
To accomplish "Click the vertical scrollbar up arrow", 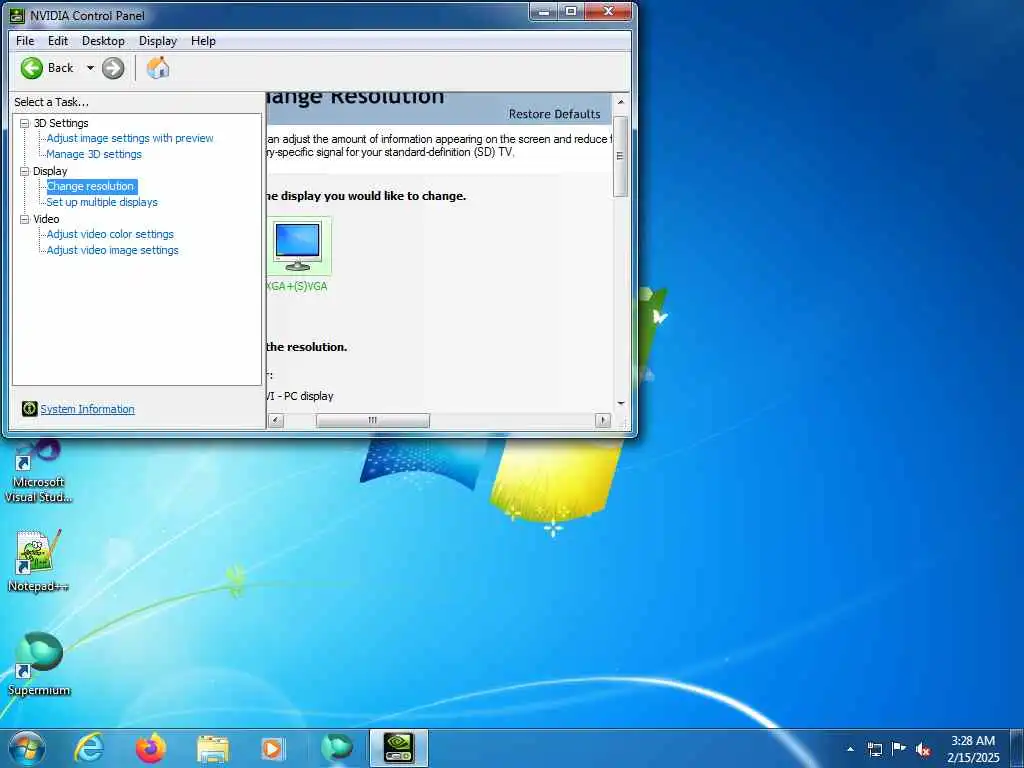I will click(x=620, y=103).
